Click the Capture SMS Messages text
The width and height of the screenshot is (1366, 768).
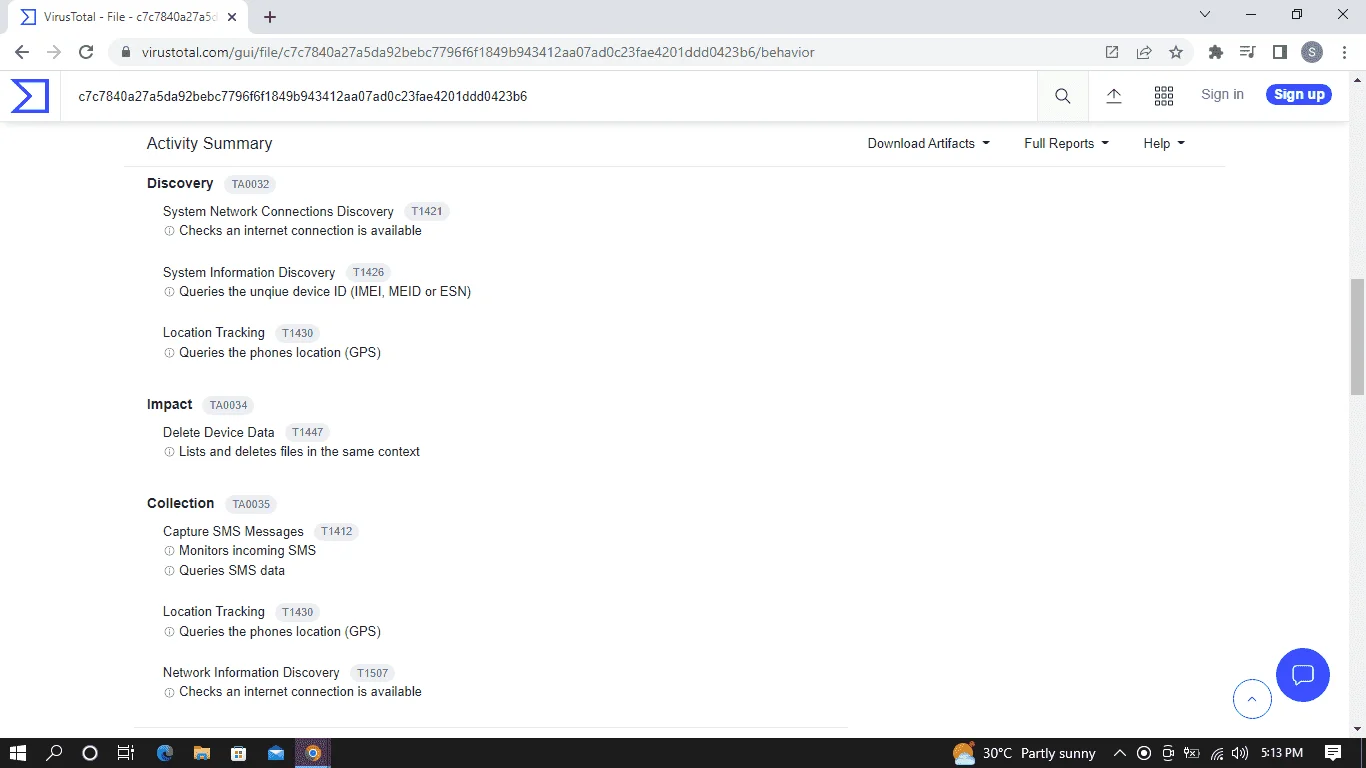pyautogui.click(x=233, y=532)
